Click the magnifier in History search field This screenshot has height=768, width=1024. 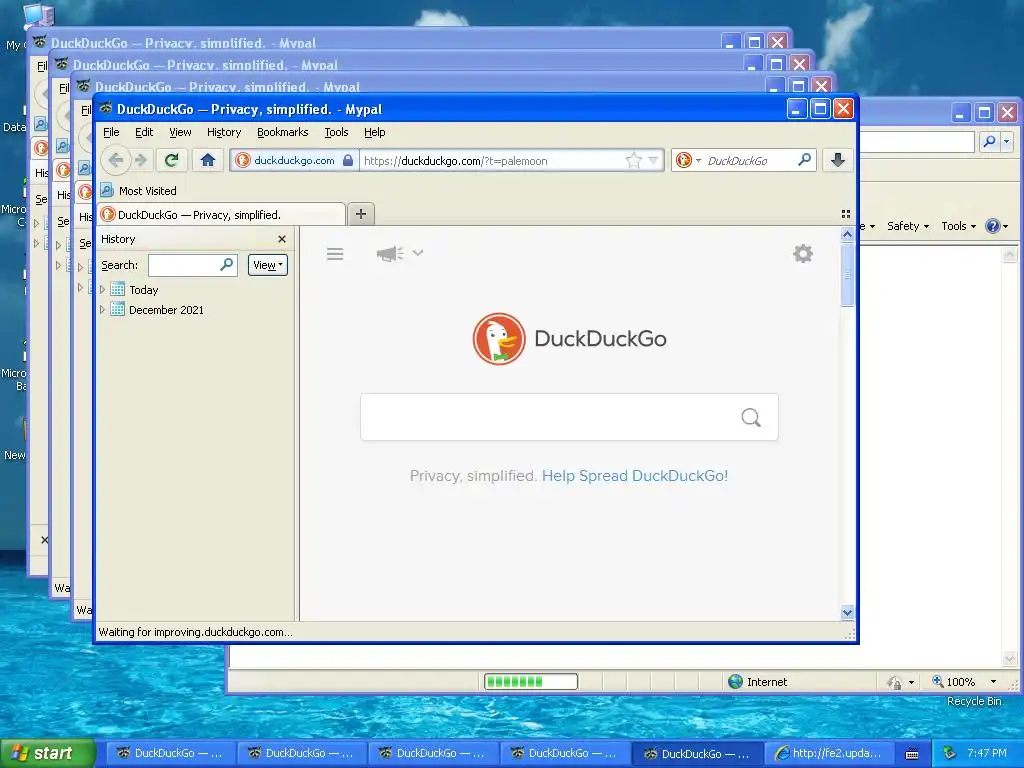(226, 264)
